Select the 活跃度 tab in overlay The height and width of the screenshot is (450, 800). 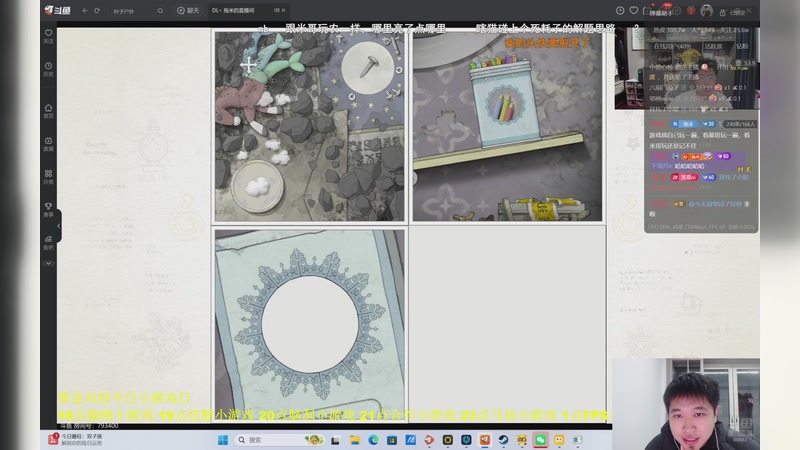pyautogui.click(x=713, y=46)
